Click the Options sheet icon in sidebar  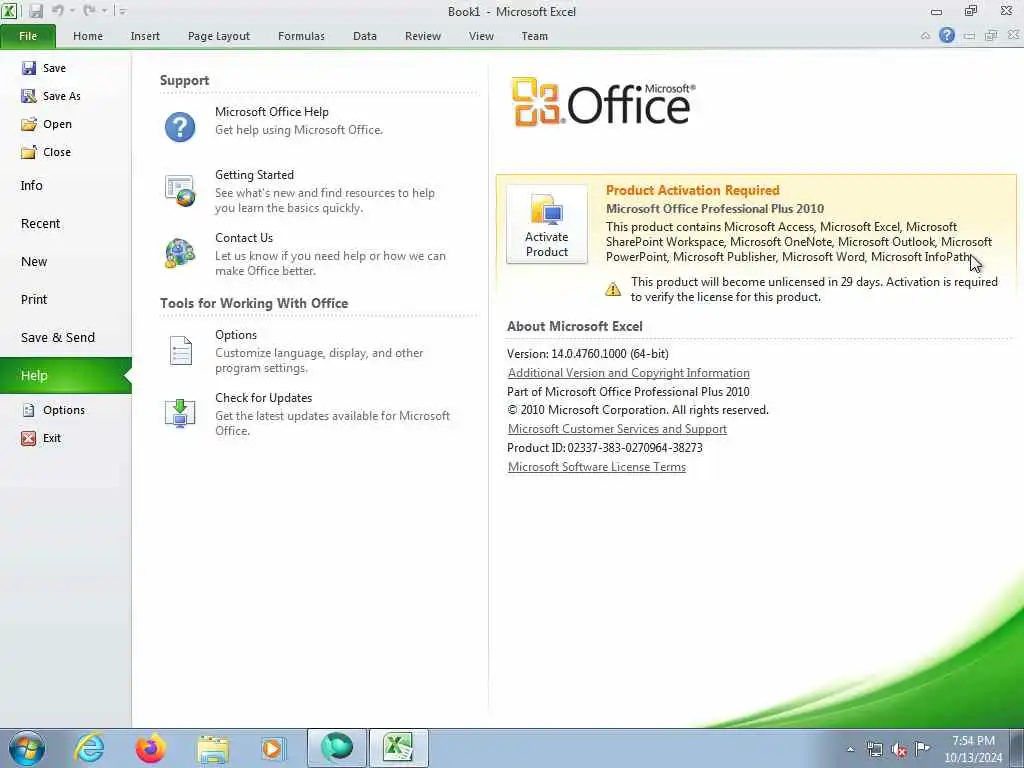pos(29,410)
